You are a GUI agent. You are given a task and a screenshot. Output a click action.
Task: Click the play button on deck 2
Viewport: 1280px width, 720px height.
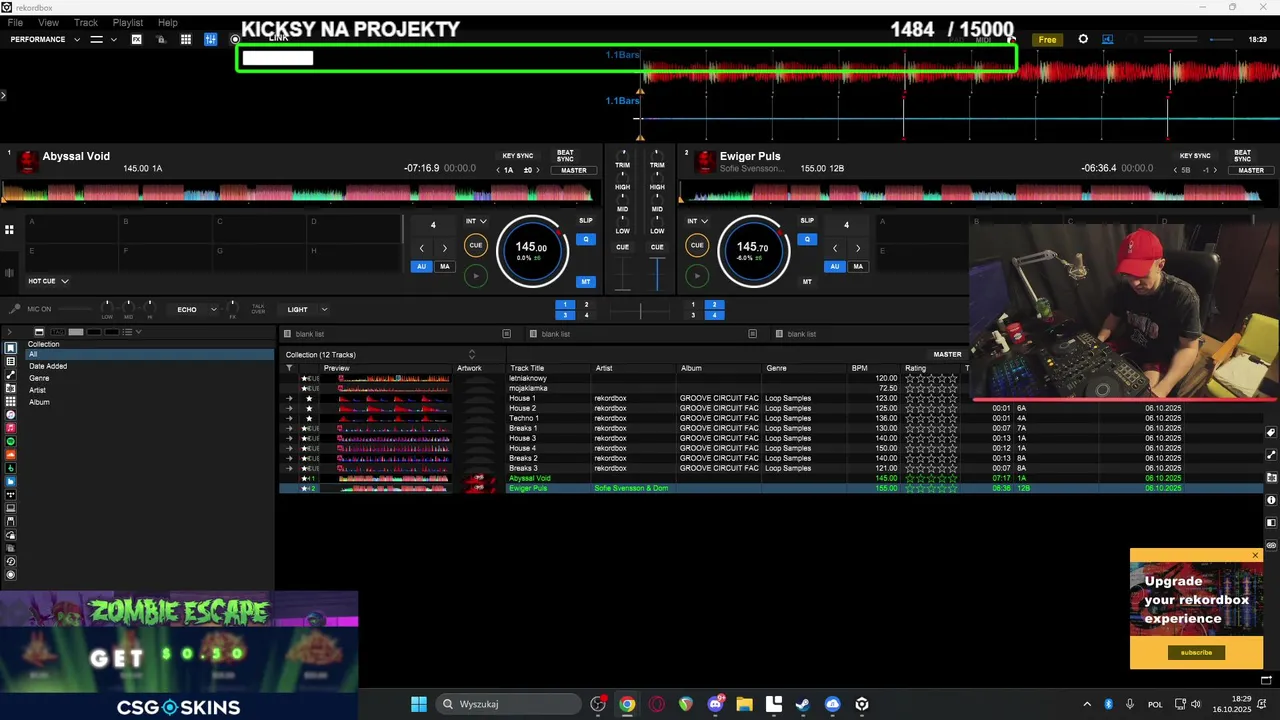click(x=697, y=276)
